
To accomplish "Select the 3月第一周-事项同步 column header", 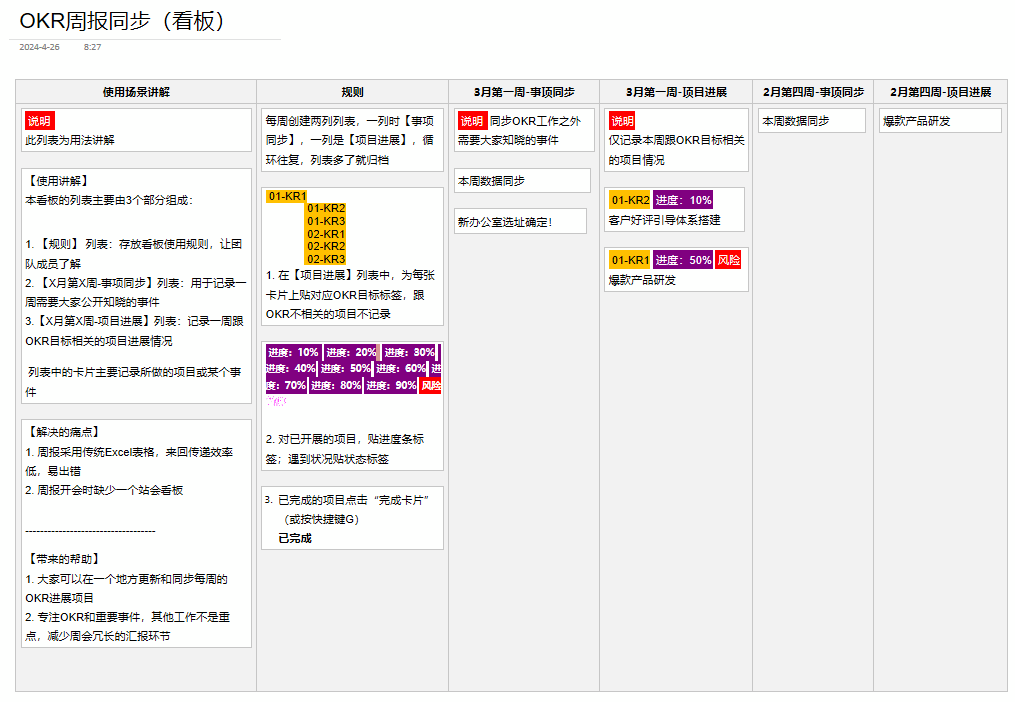I will pyautogui.click(x=524, y=92).
